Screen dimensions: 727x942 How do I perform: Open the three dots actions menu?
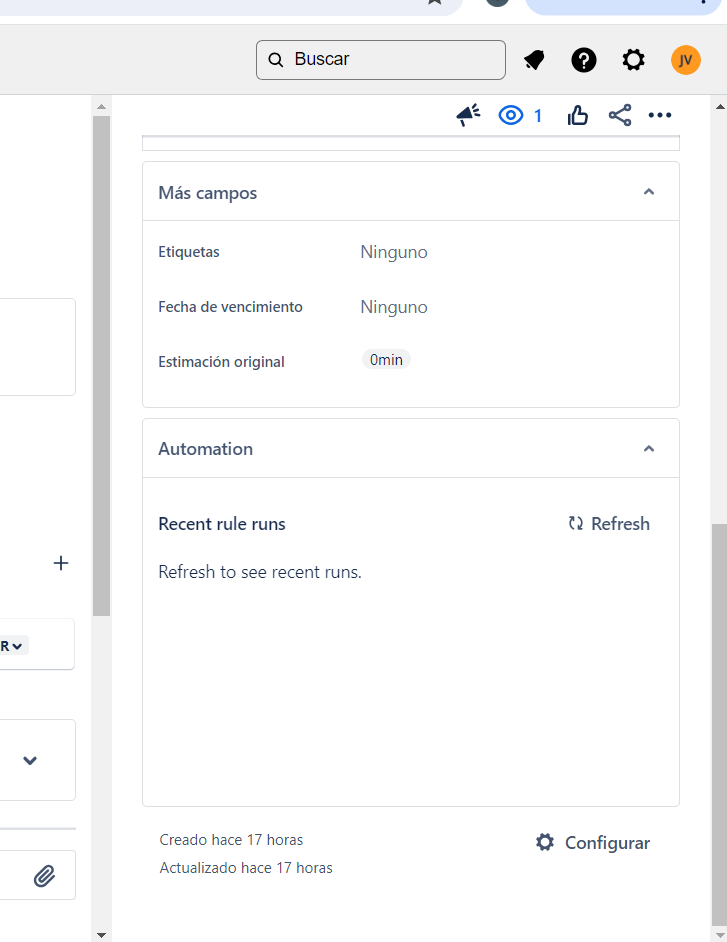tap(660, 115)
